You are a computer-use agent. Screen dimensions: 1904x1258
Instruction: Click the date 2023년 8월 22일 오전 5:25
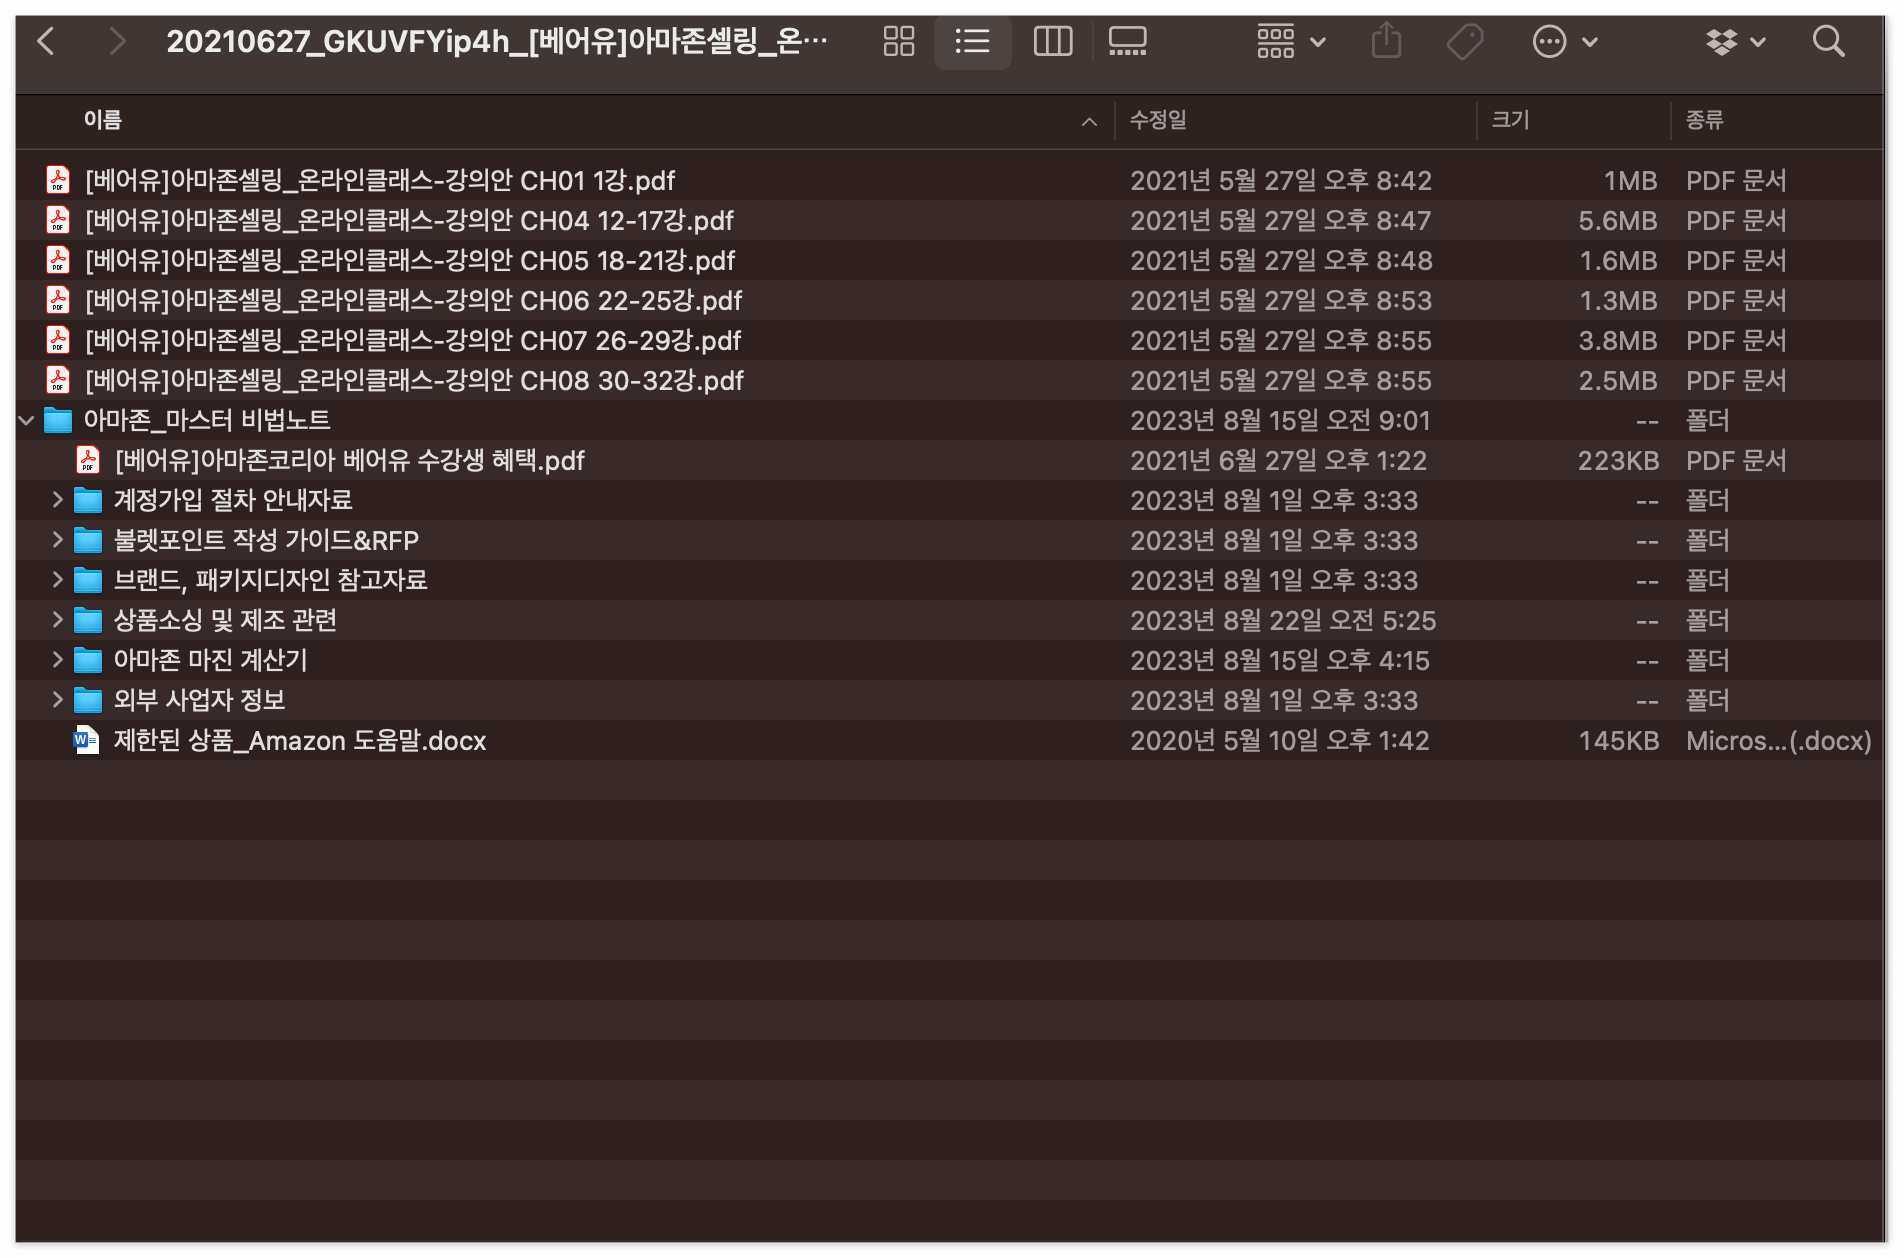[1283, 620]
